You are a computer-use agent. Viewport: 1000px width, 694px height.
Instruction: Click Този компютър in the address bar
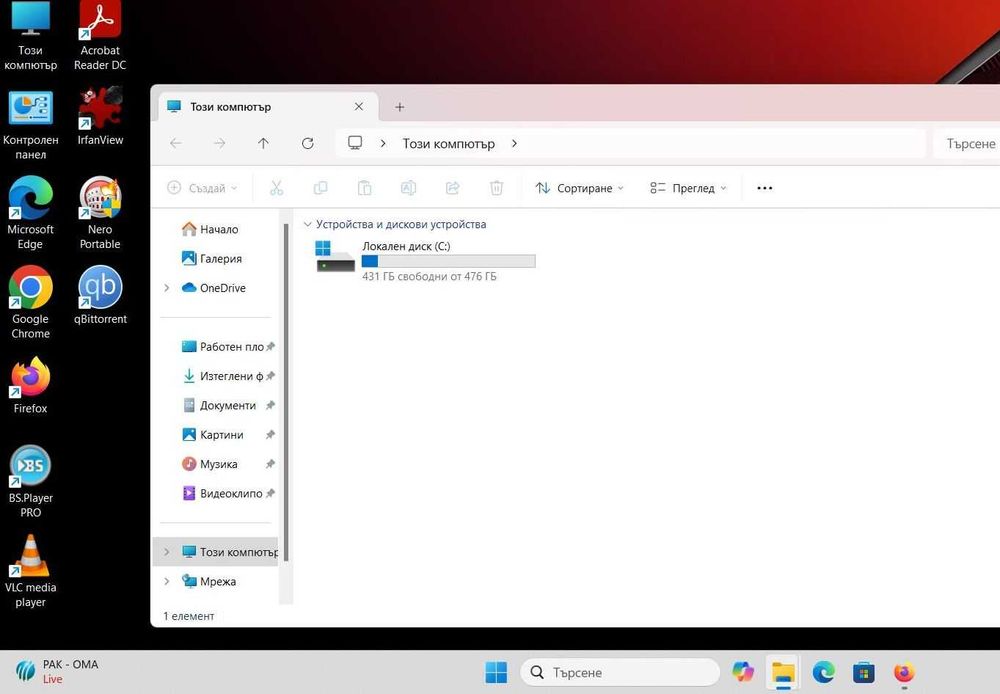click(448, 144)
